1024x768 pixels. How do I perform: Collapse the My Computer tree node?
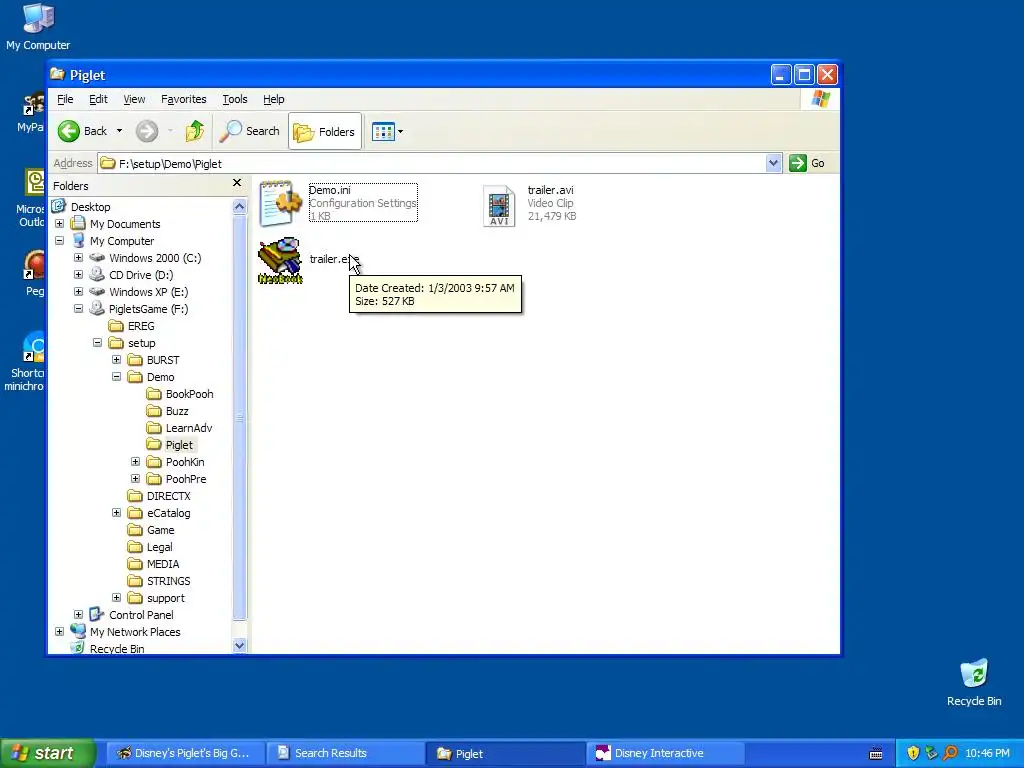(59, 241)
